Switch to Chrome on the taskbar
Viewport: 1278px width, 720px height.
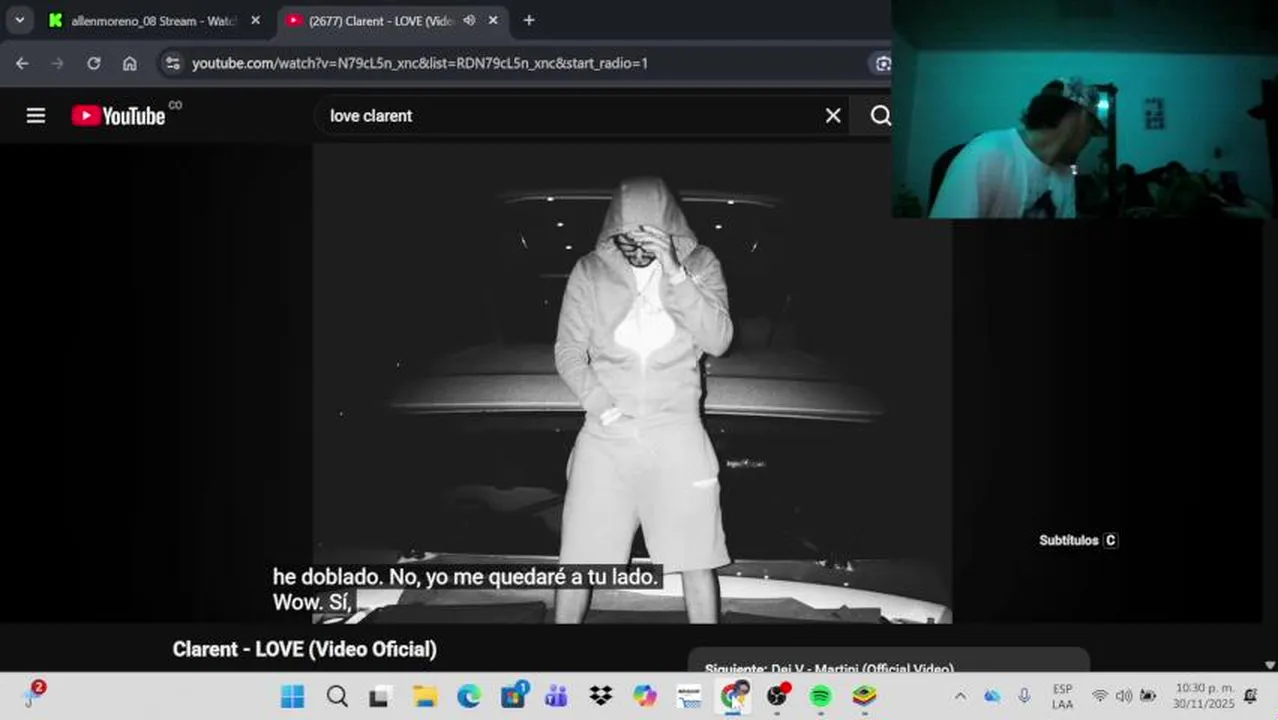pyautogui.click(x=735, y=696)
